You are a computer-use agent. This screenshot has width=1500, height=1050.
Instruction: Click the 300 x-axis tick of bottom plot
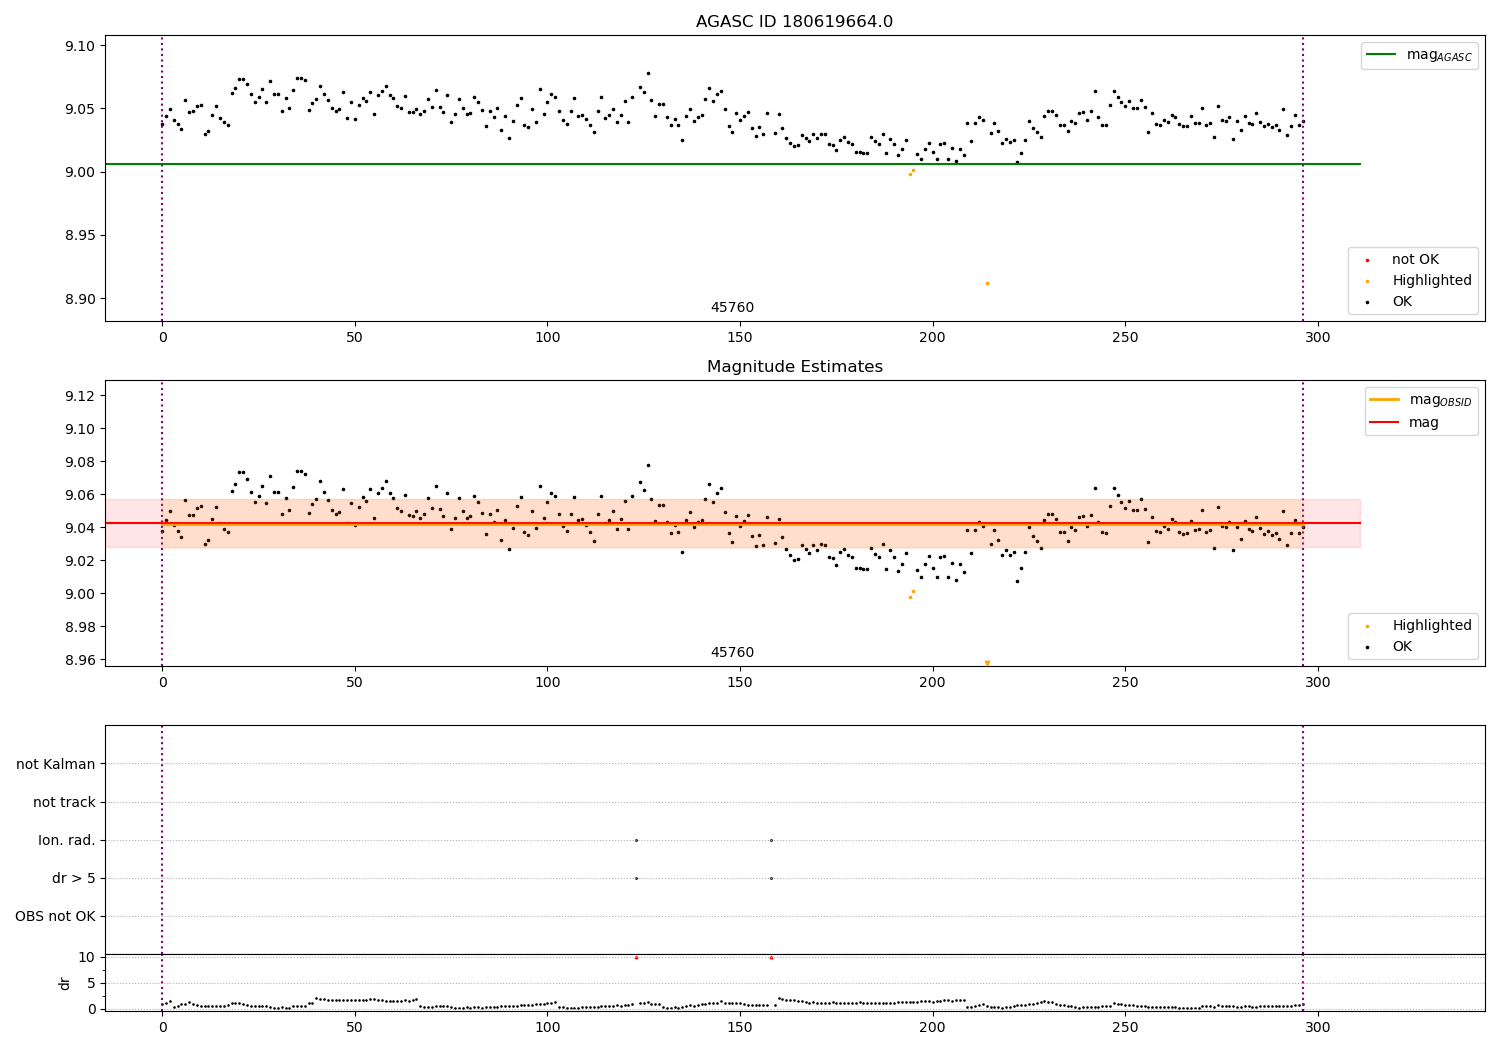tap(1318, 1027)
